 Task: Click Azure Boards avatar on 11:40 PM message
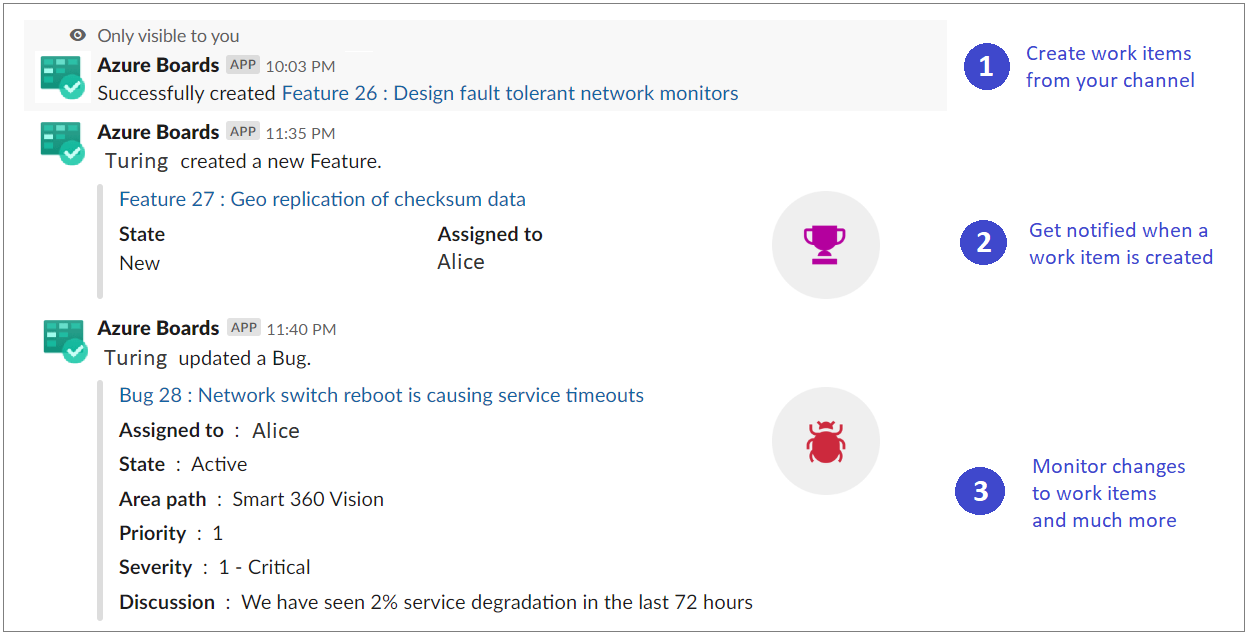(65, 340)
